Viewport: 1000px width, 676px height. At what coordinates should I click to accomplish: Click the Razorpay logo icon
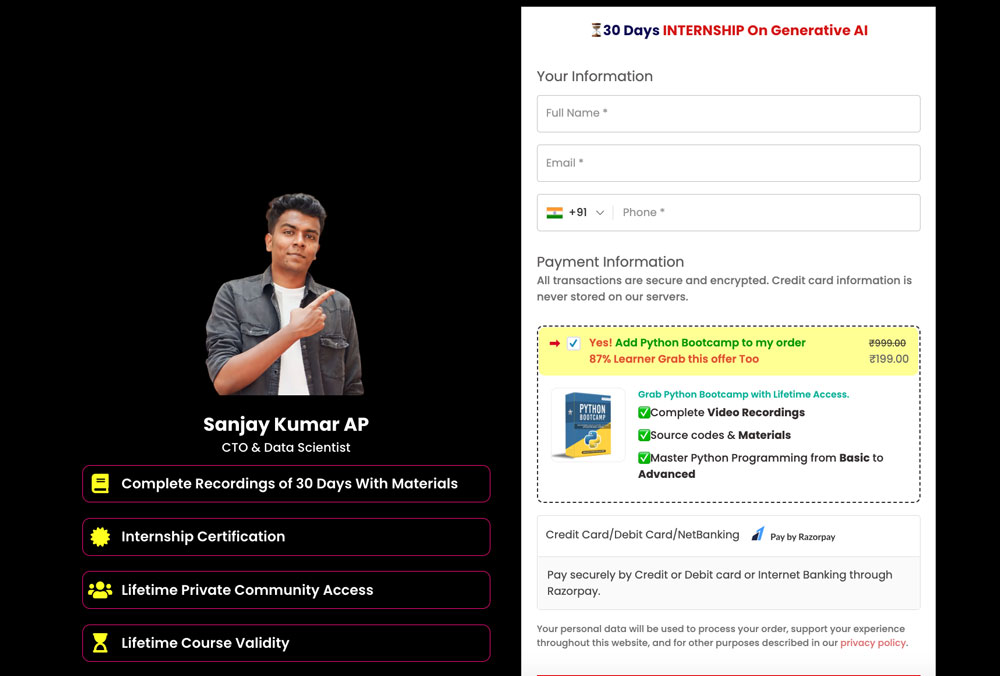click(x=758, y=535)
